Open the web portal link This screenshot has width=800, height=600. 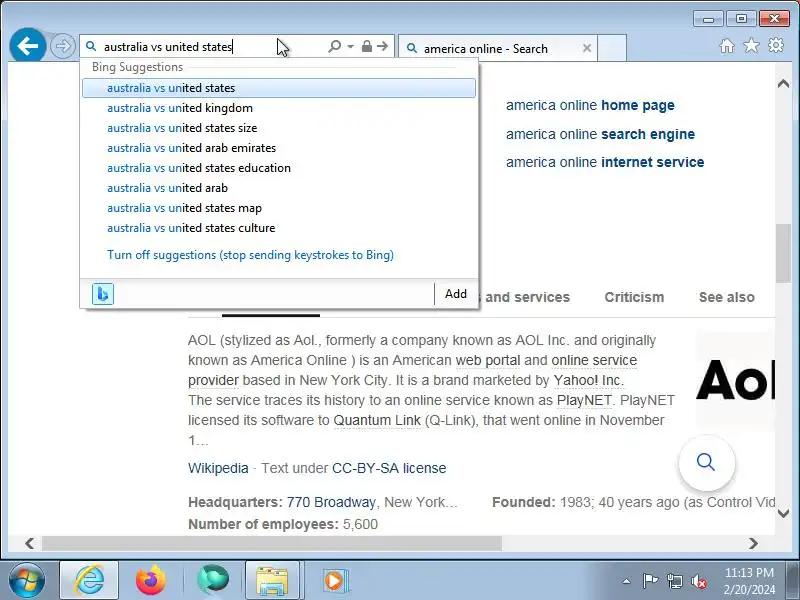click(488, 360)
